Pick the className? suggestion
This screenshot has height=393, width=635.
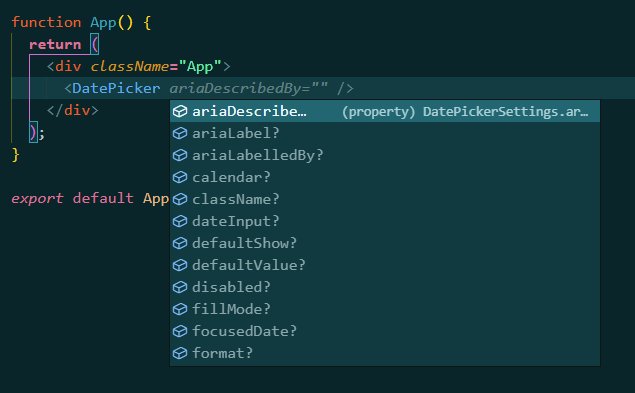385,199
